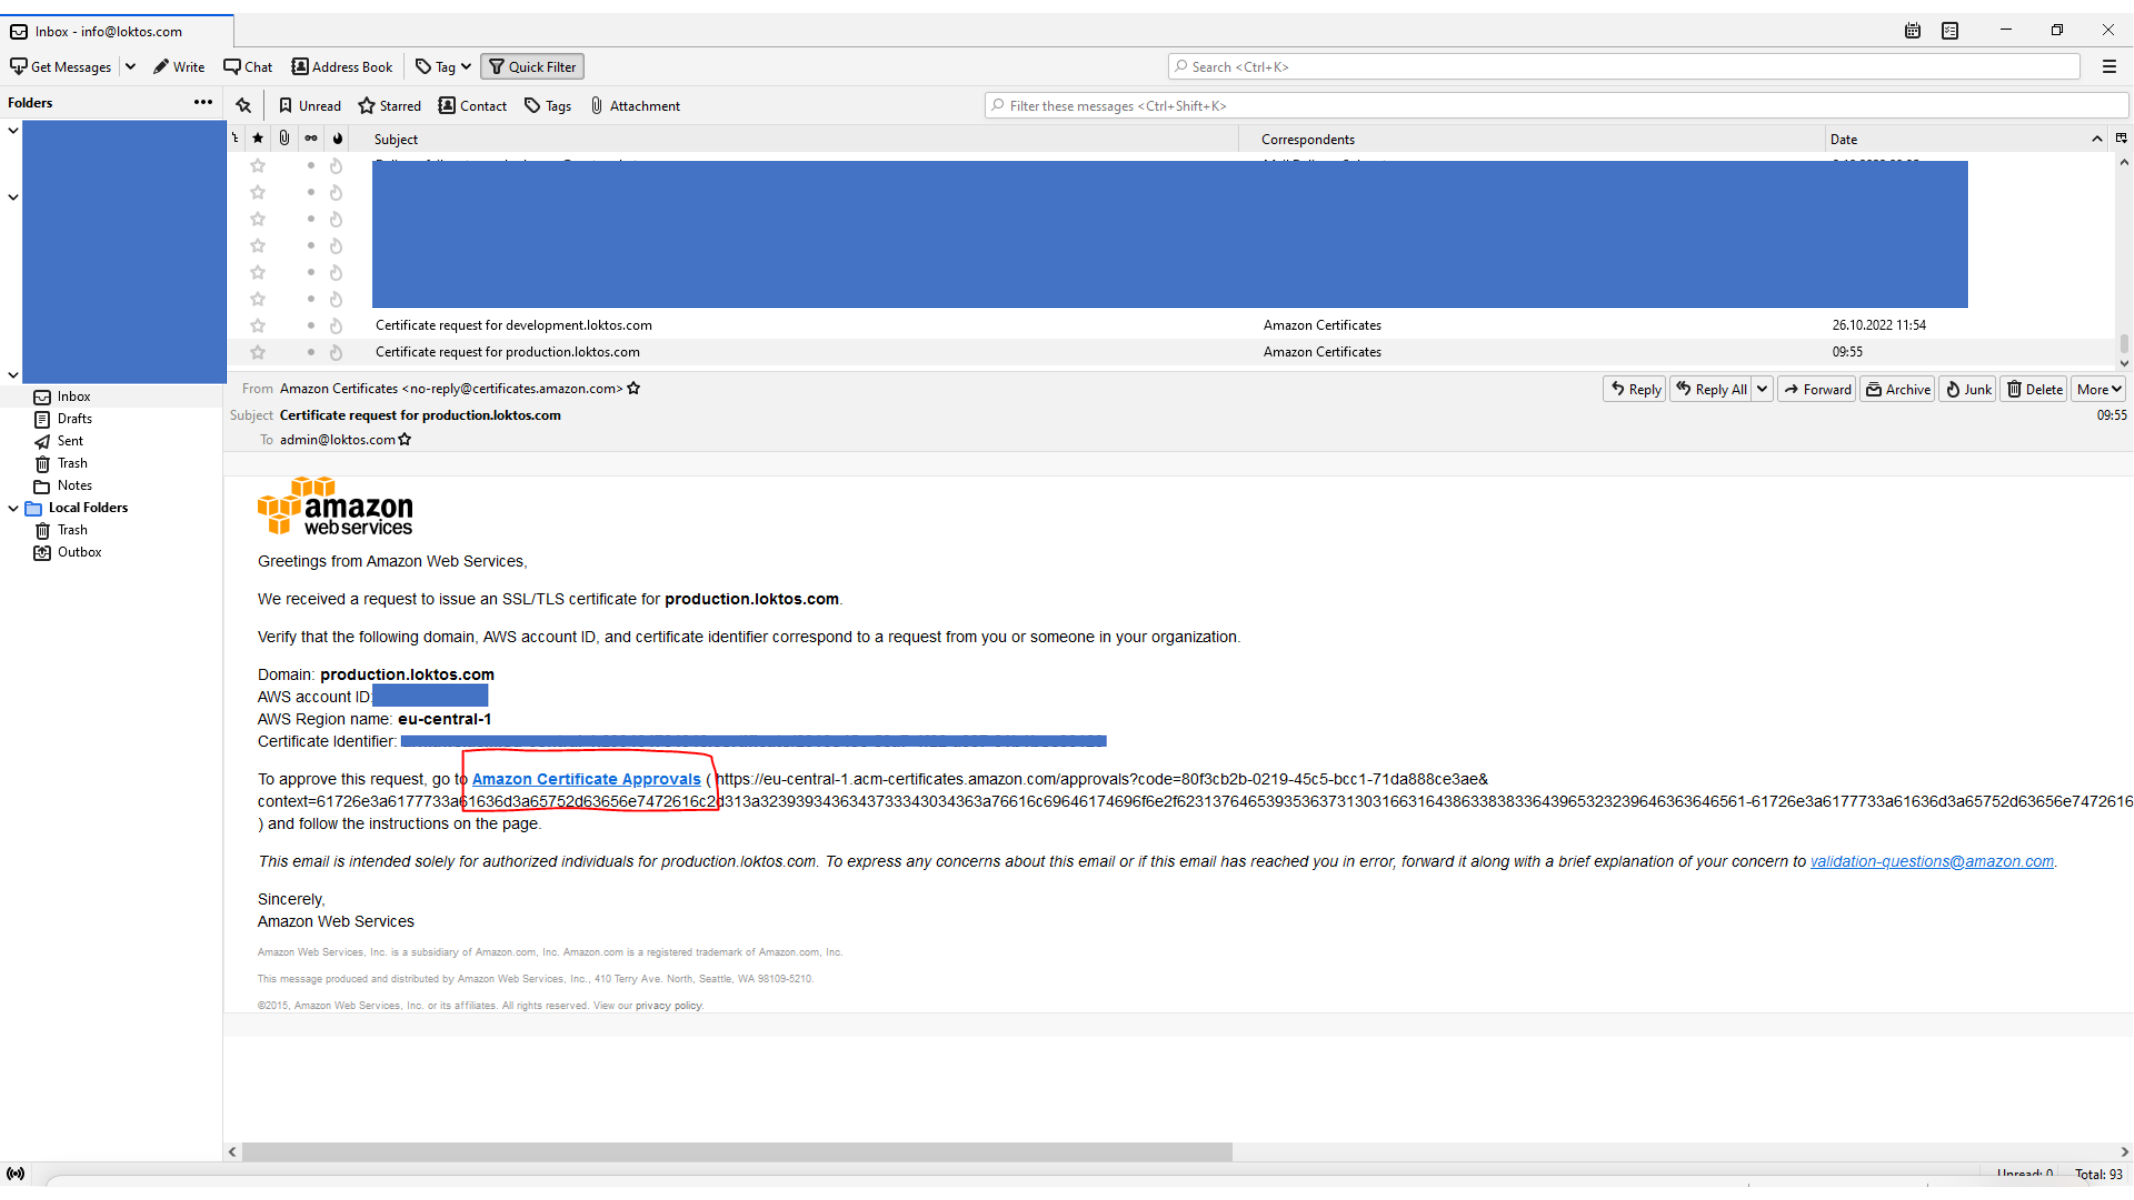The width and height of the screenshot is (2134, 1200).
Task: Open the calendar tab icon
Action: (1912, 31)
